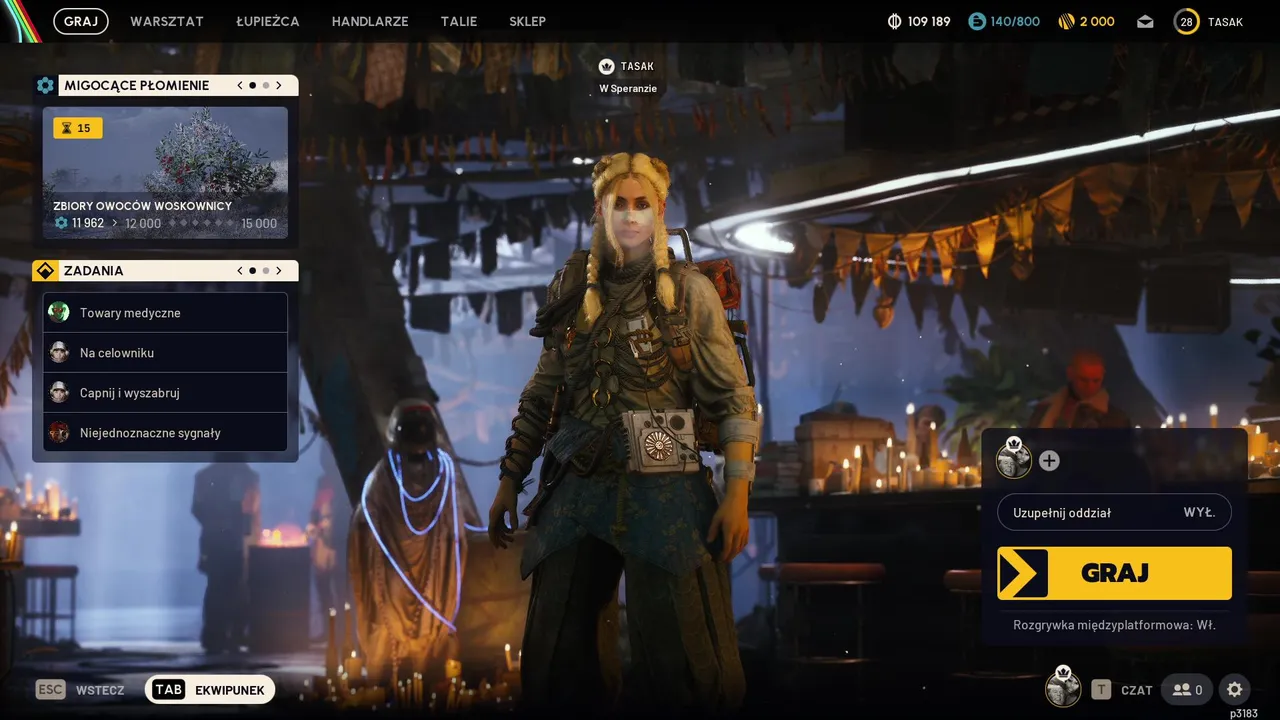Click the Zadania section icon
Screen dimensions: 1280x720
pyautogui.click(x=45, y=271)
